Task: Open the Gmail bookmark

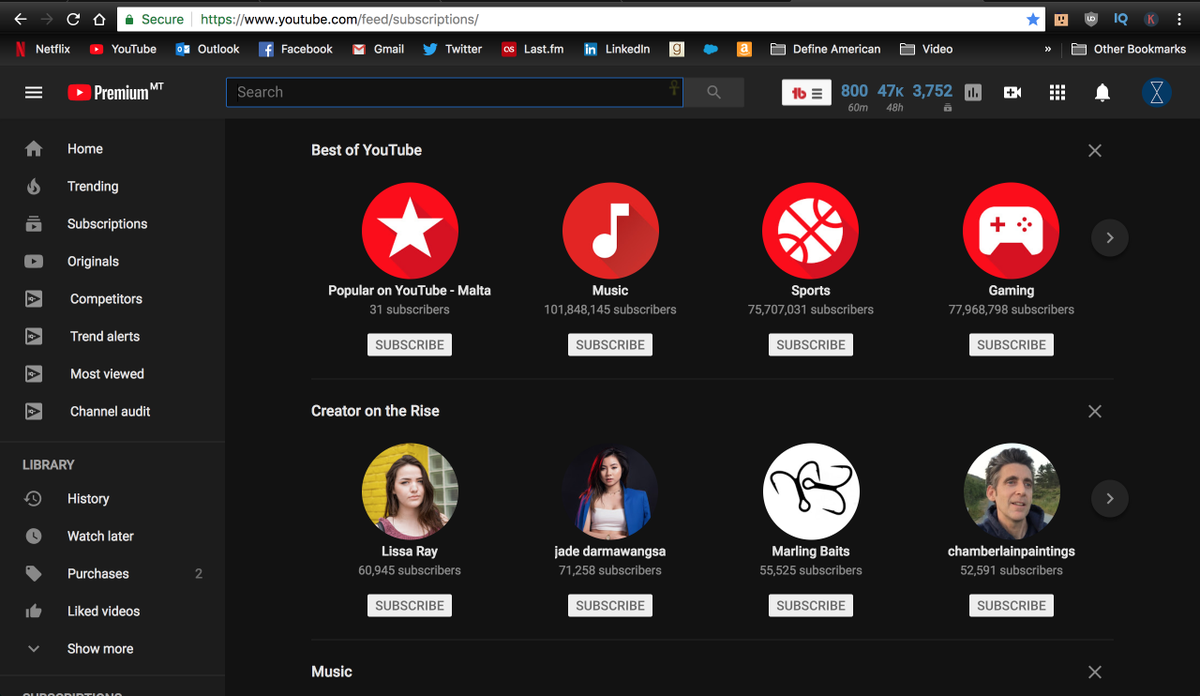Action: [x=378, y=49]
